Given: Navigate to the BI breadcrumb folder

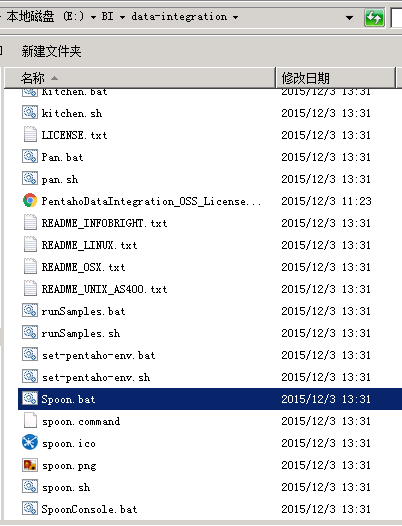Looking at the screenshot, I should [x=107, y=16].
